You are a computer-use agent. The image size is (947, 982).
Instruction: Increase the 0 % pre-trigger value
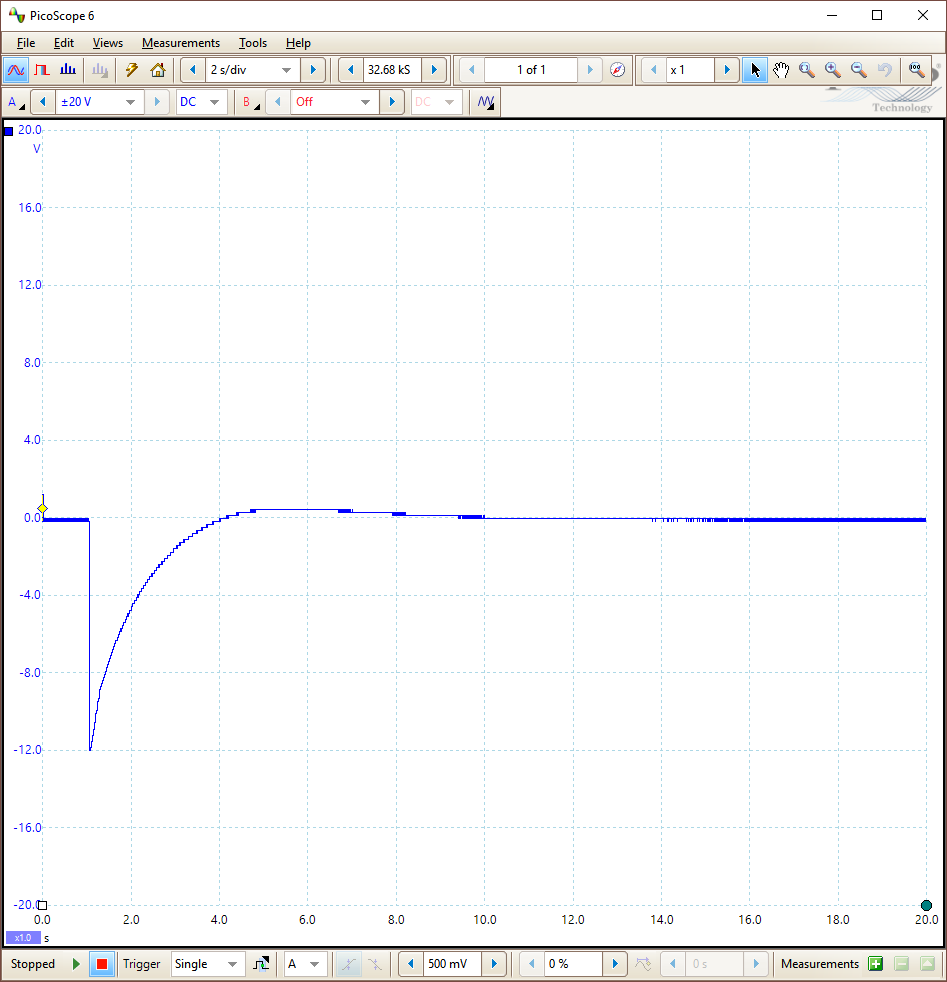[614, 963]
